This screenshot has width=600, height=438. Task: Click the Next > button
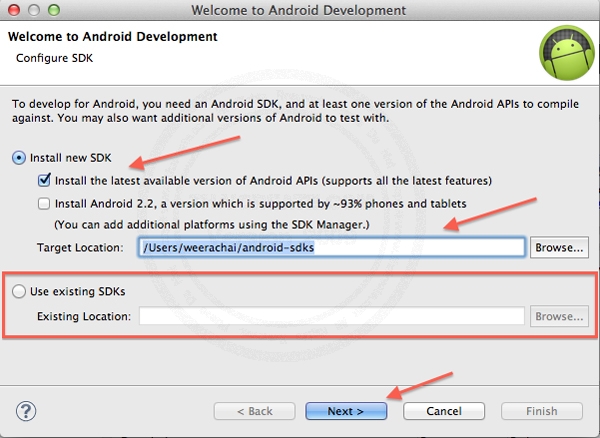346,411
